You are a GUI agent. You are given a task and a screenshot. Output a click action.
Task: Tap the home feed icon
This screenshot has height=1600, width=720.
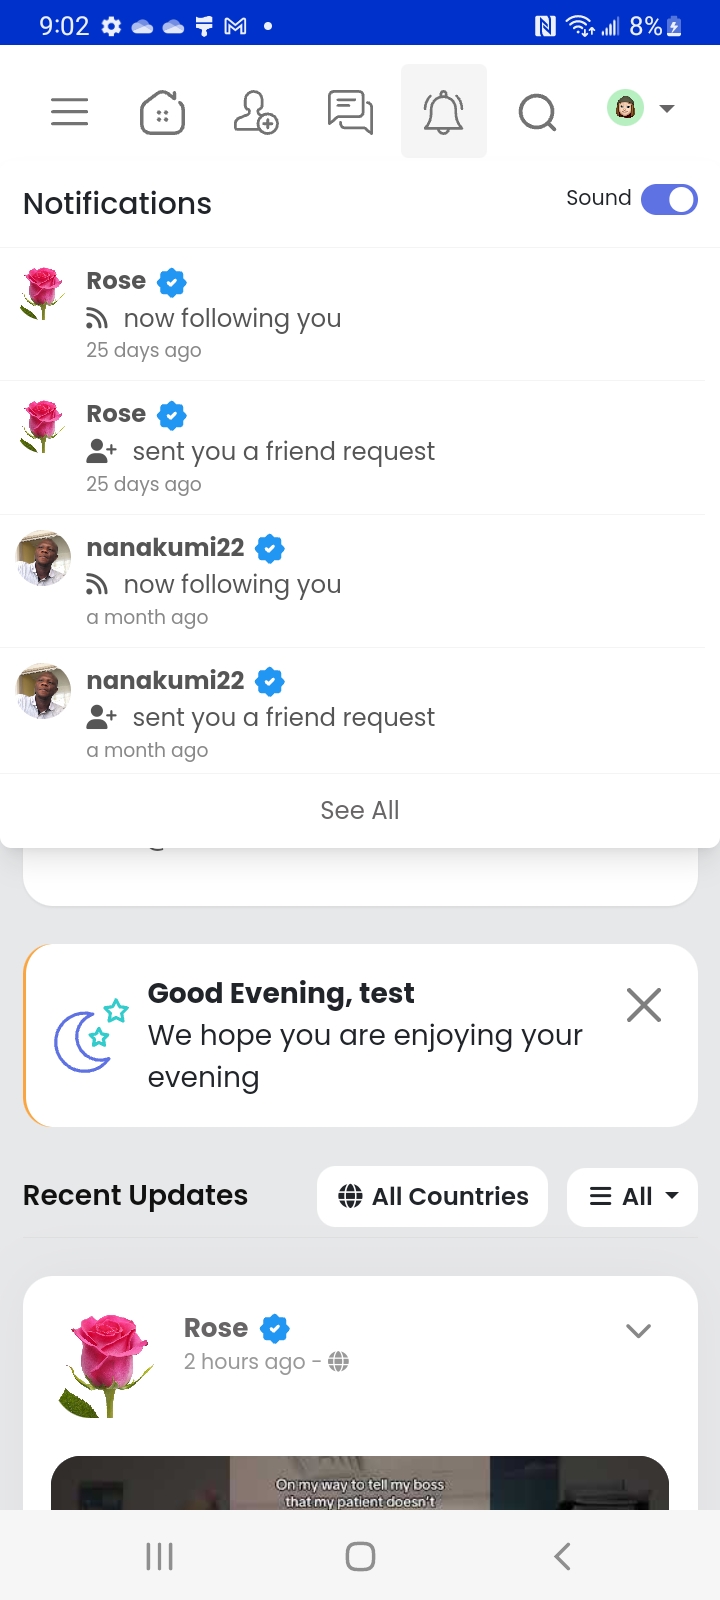(162, 111)
